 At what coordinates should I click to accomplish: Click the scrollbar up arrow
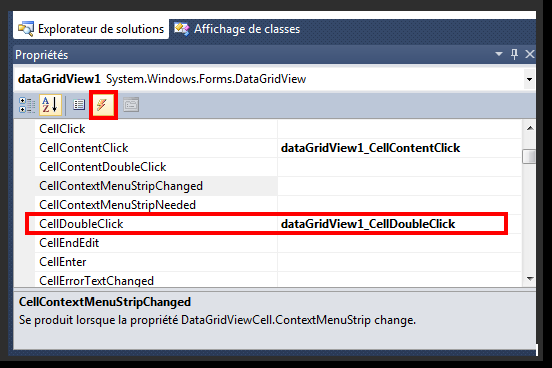tap(529, 128)
